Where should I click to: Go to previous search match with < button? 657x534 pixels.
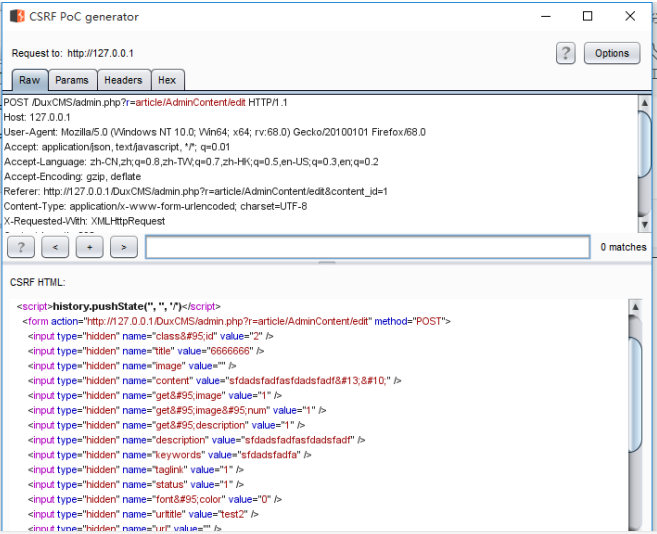pos(55,247)
